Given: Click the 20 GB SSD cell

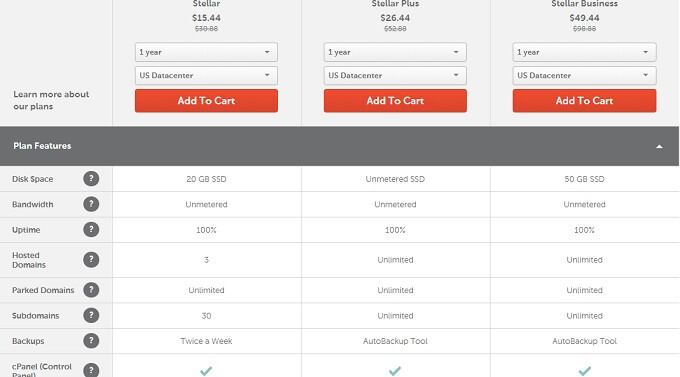Looking at the screenshot, I should point(206,179).
